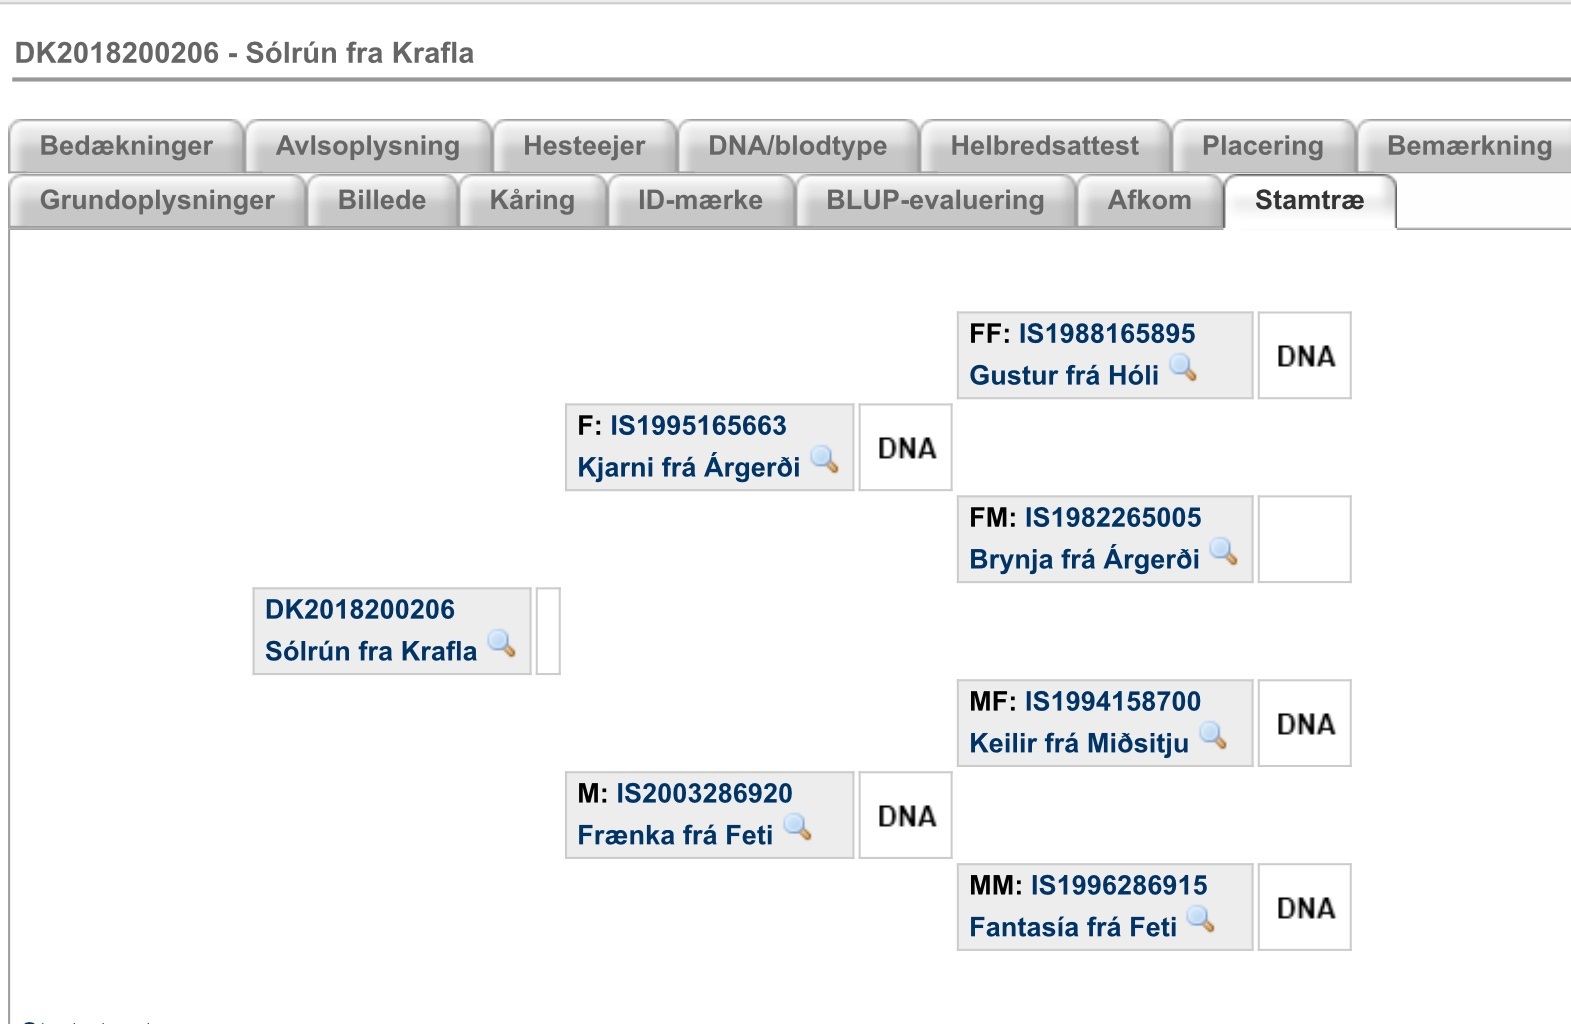Click magnifier icon next to Gustur frá Hóli
The height and width of the screenshot is (1024, 1571).
[x=1184, y=368]
